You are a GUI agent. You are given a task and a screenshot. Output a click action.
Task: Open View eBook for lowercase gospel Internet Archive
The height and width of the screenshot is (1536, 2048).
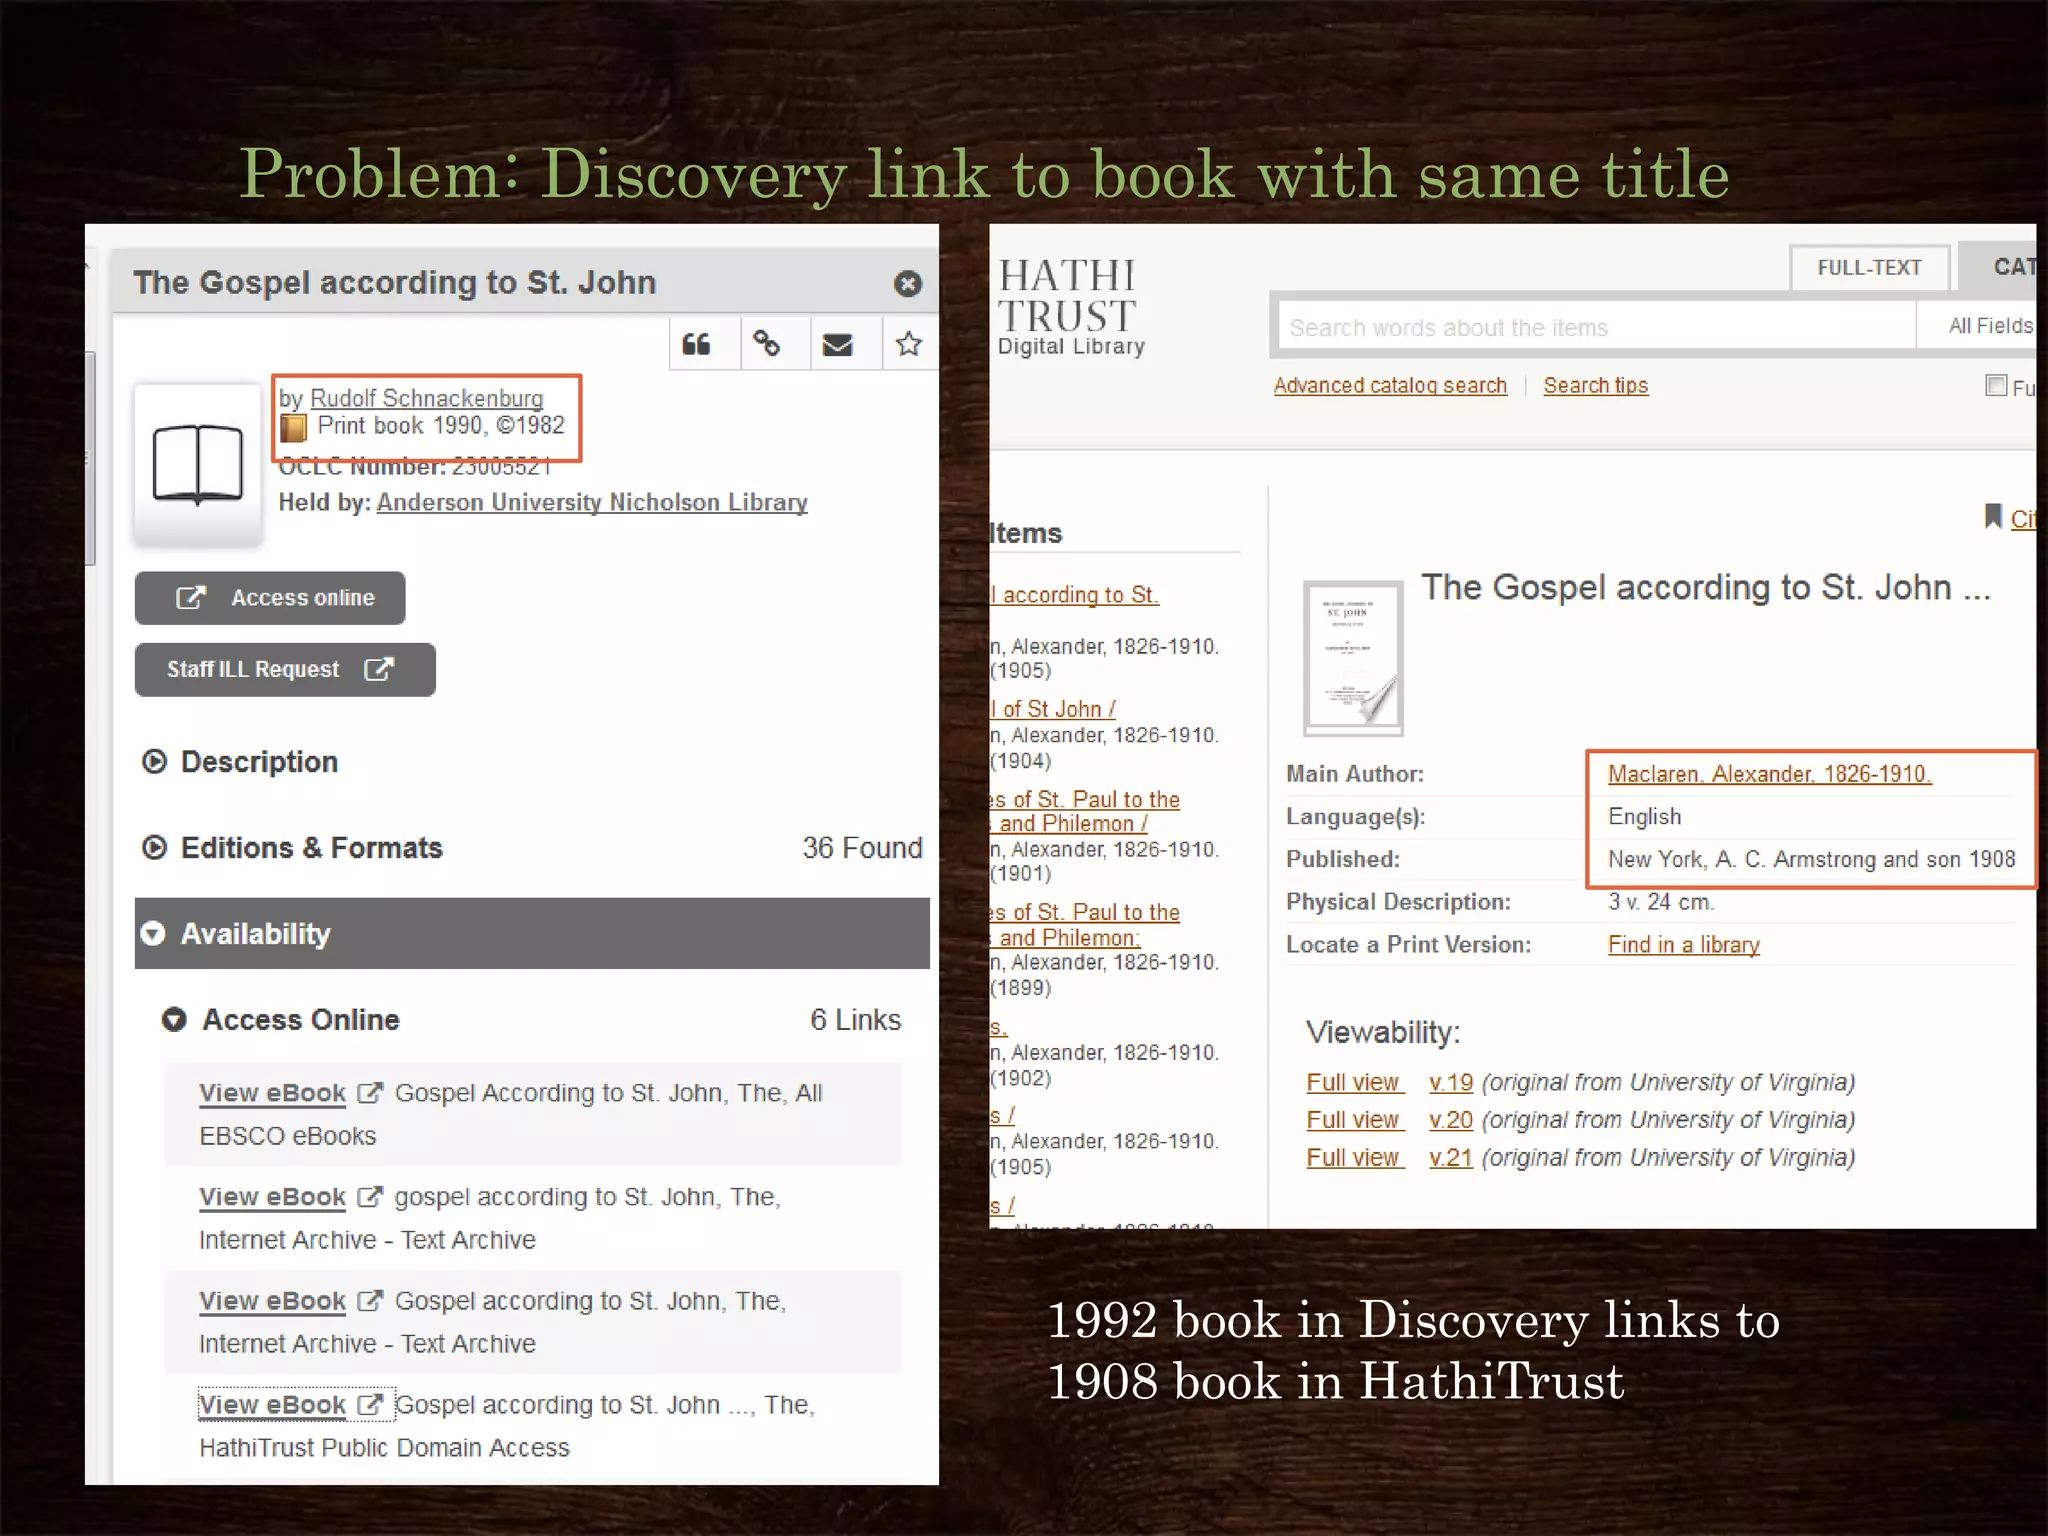click(x=272, y=1197)
